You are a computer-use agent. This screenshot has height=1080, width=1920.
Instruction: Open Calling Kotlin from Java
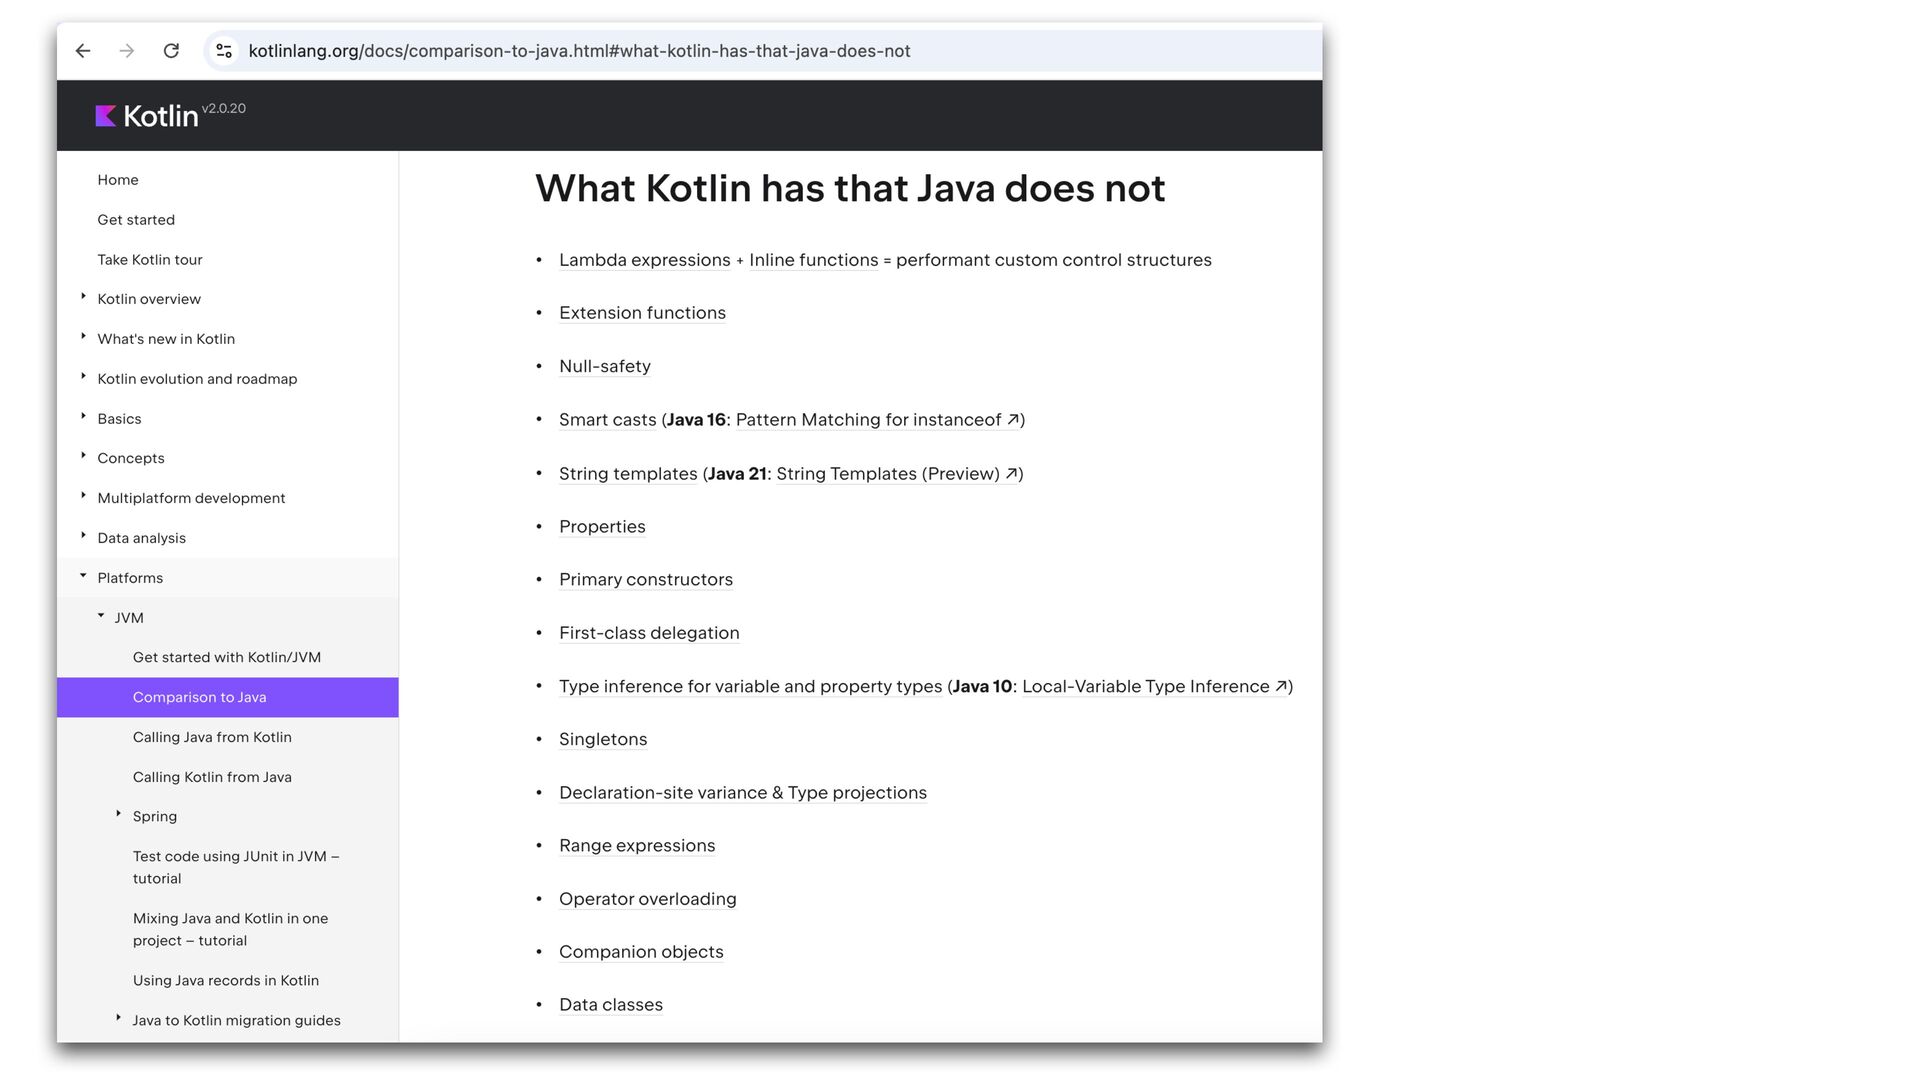click(212, 777)
